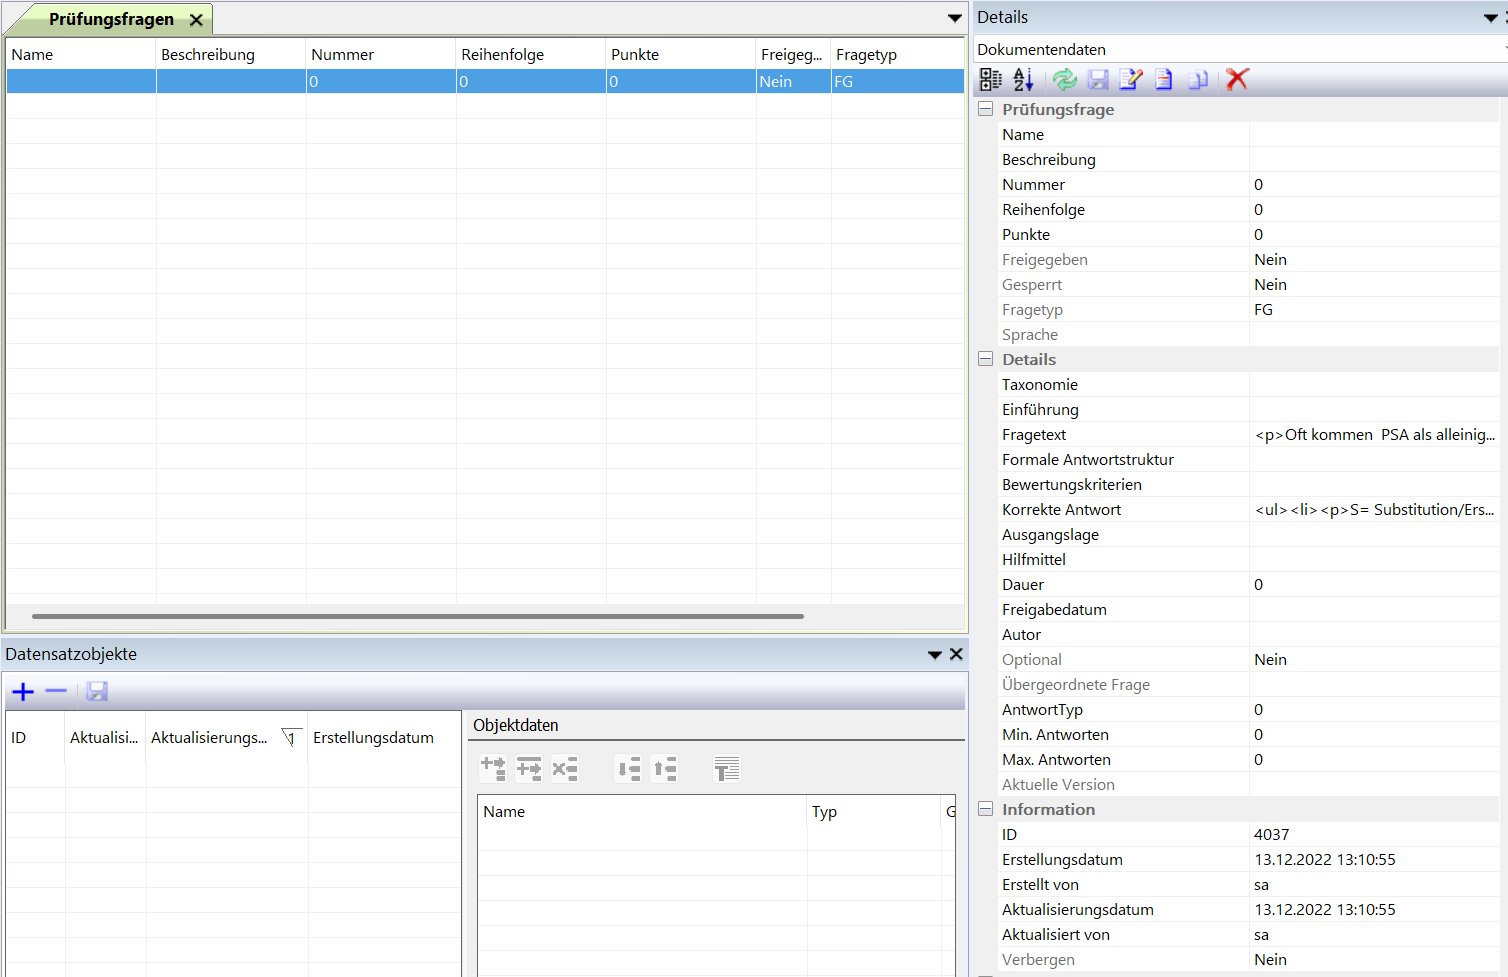Sort table by Beschreibung column header
1508x977 pixels.
[231, 55]
